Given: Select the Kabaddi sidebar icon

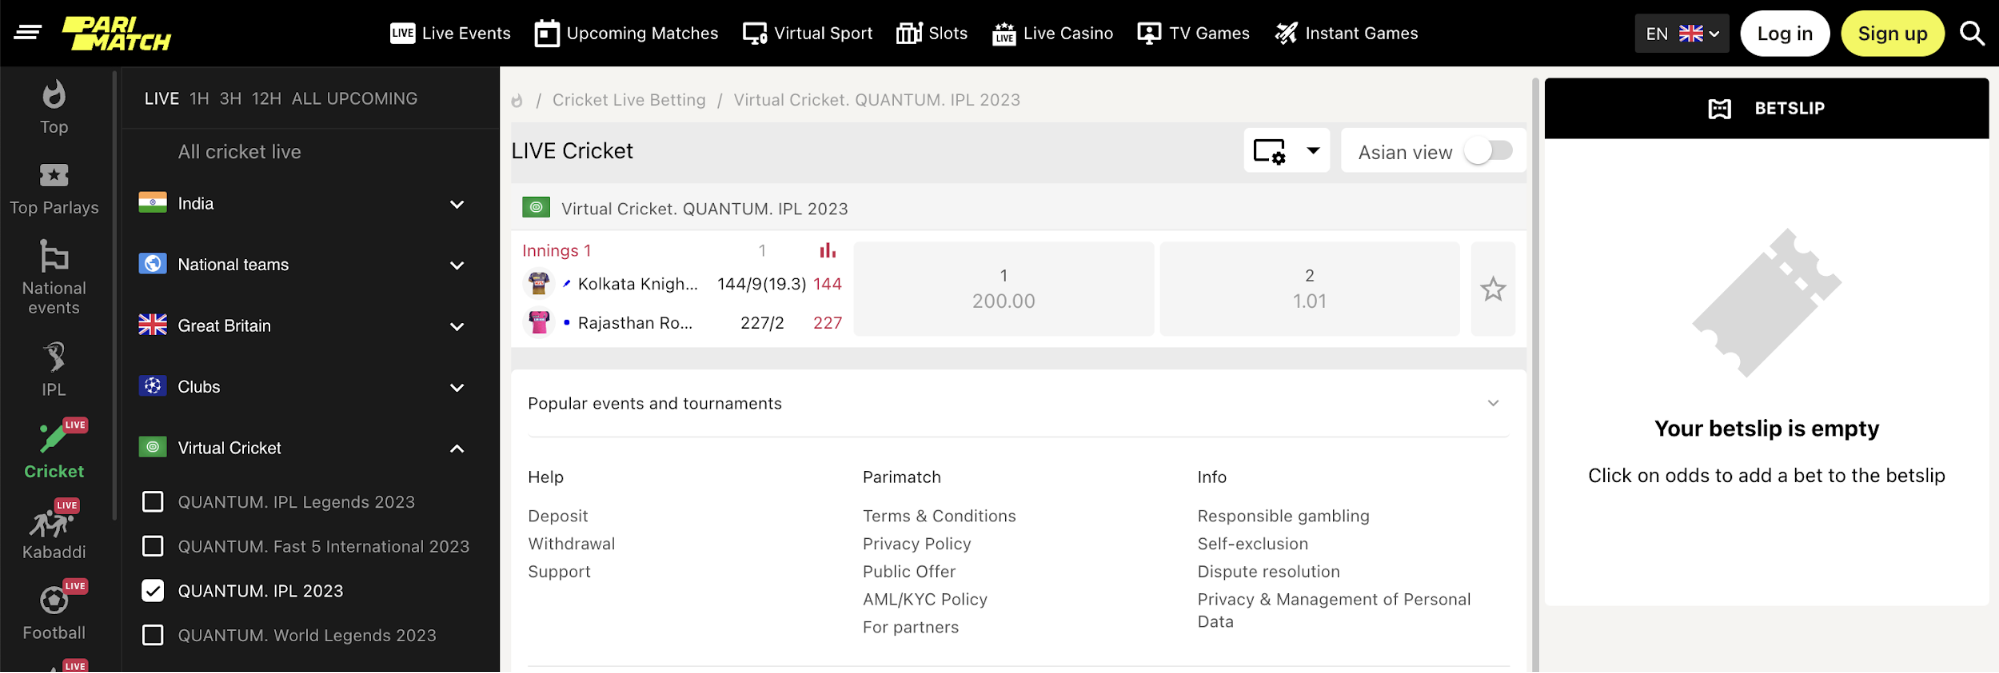Looking at the screenshot, I should coord(54,530).
